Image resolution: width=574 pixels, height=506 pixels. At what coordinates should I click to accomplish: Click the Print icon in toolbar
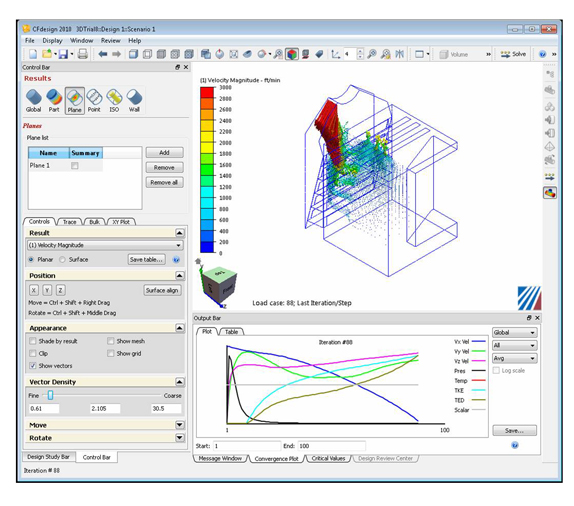(x=83, y=54)
